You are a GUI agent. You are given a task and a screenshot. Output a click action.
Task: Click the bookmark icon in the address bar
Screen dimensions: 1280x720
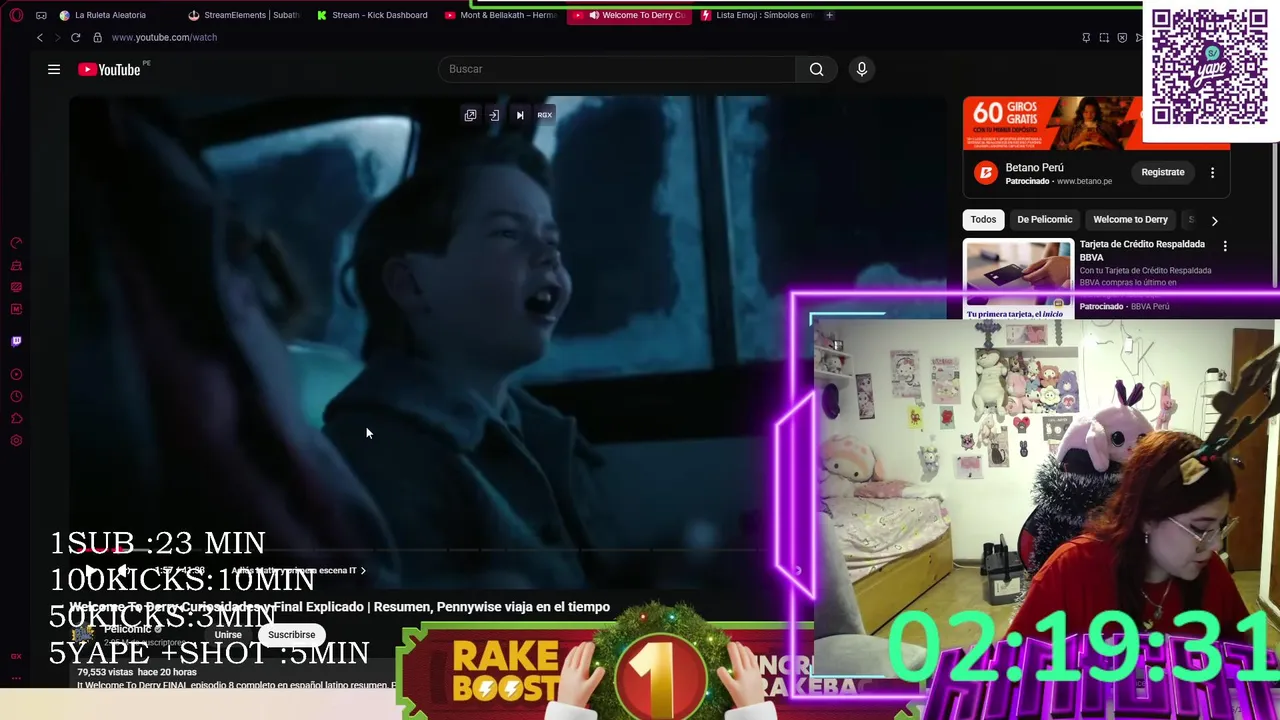click(1086, 37)
